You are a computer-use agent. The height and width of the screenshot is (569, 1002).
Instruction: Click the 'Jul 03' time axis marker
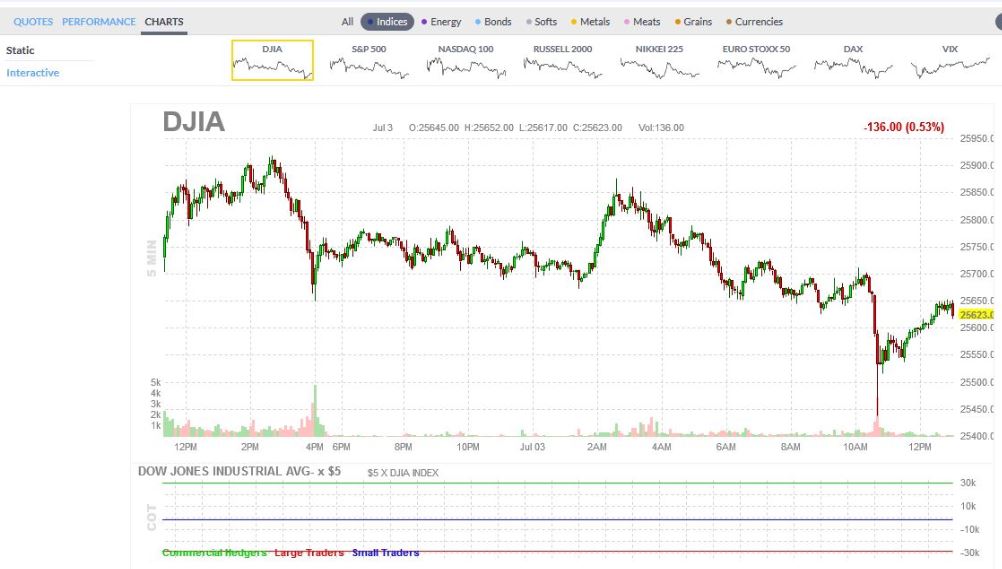tap(532, 447)
